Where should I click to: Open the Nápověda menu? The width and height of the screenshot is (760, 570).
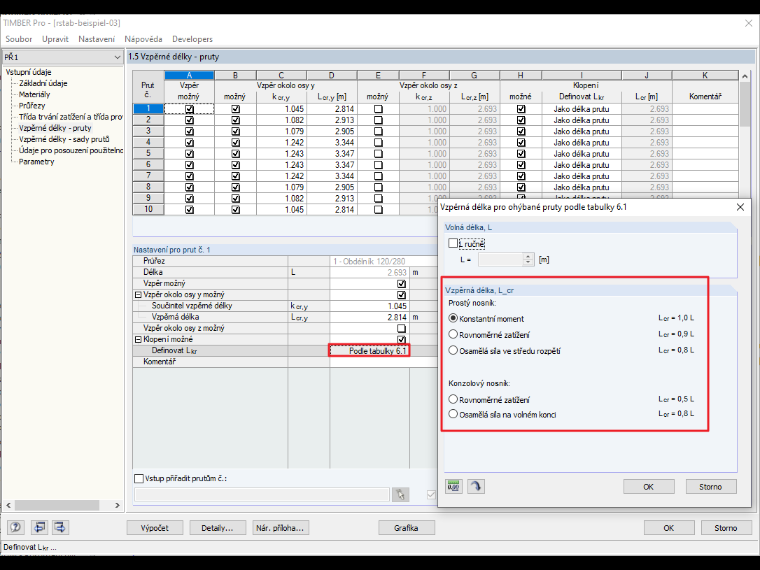point(143,39)
